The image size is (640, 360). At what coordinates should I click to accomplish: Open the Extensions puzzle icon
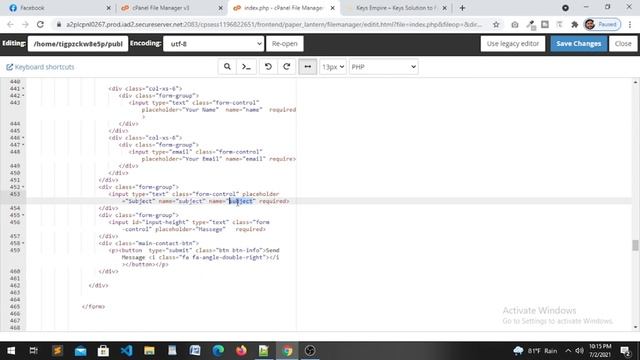575,24
